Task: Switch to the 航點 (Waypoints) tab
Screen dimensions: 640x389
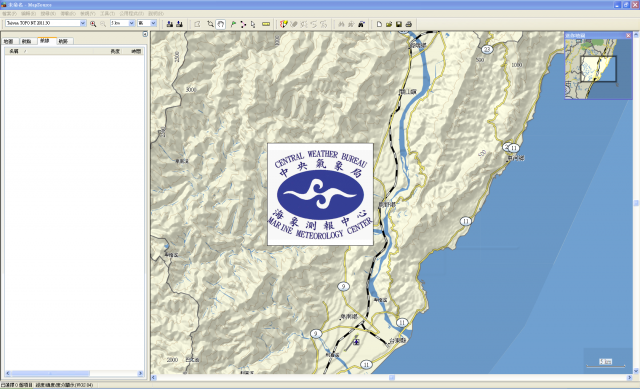Action: [27, 41]
